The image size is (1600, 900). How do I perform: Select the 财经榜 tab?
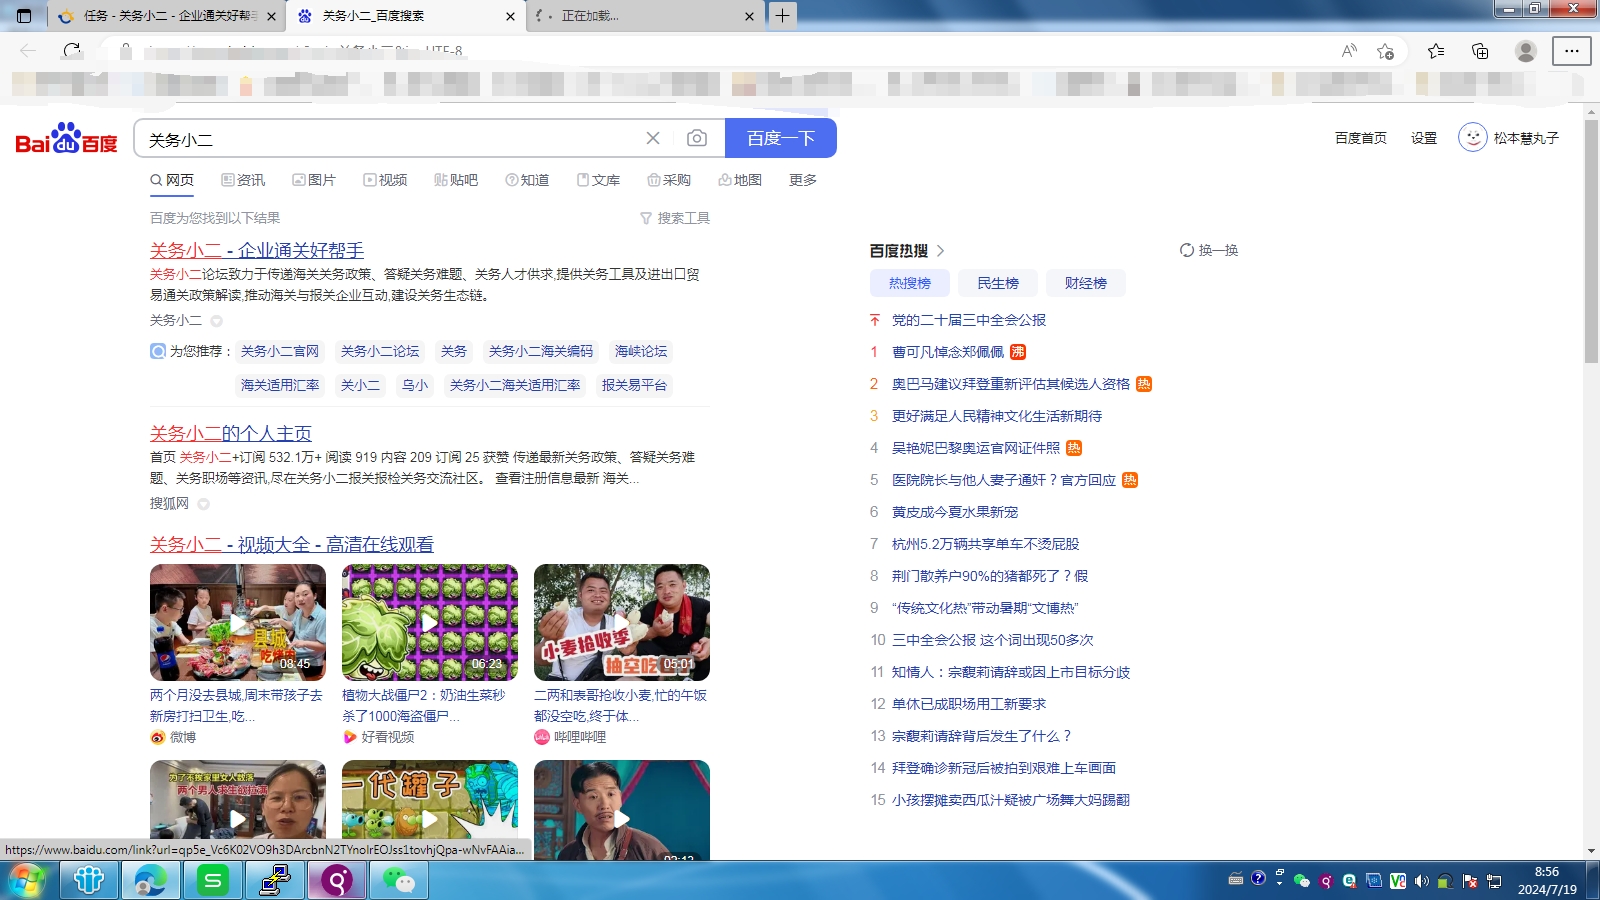click(x=1086, y=283)
